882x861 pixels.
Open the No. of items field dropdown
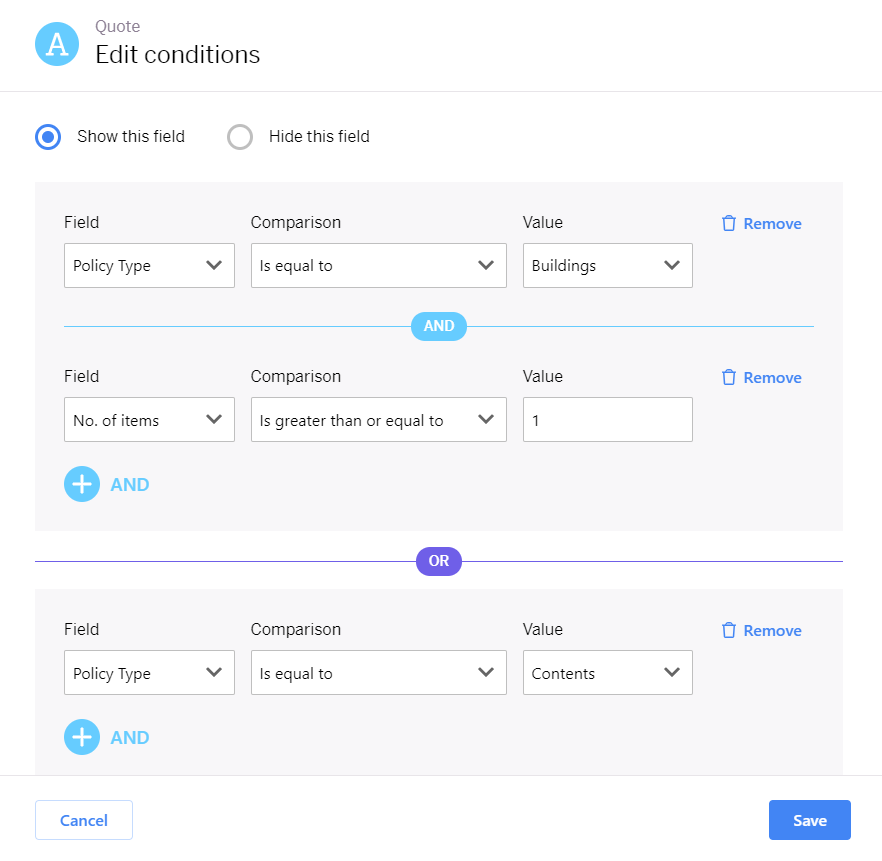click(149, 420)
